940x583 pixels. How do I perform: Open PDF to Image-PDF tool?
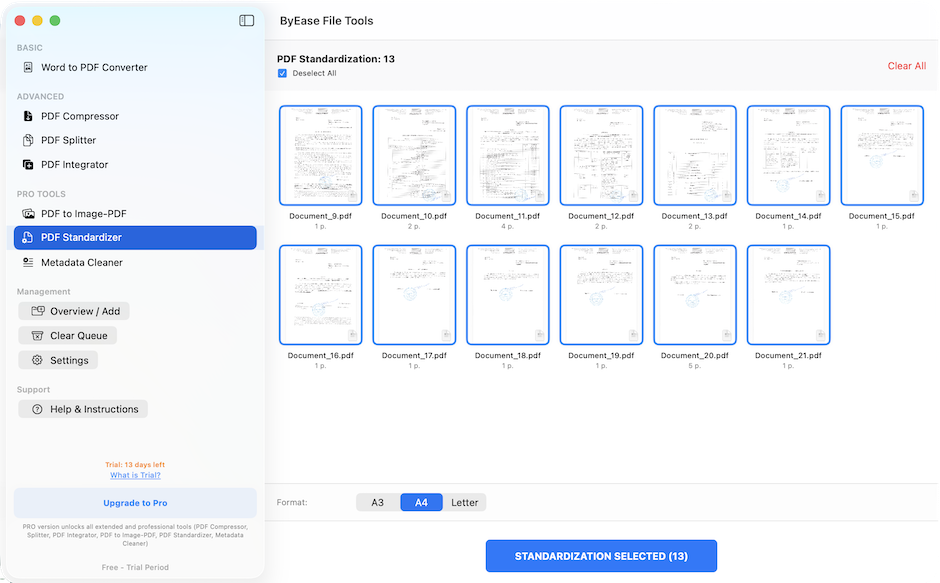click(135, 214)
